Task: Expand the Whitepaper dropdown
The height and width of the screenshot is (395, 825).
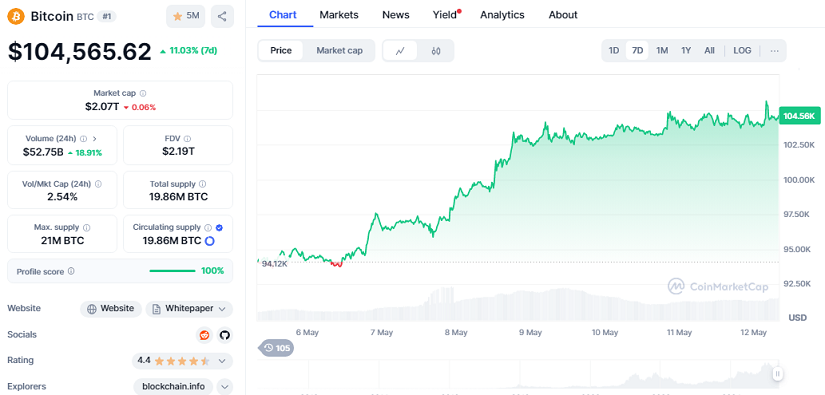Action: click(222, 309)
